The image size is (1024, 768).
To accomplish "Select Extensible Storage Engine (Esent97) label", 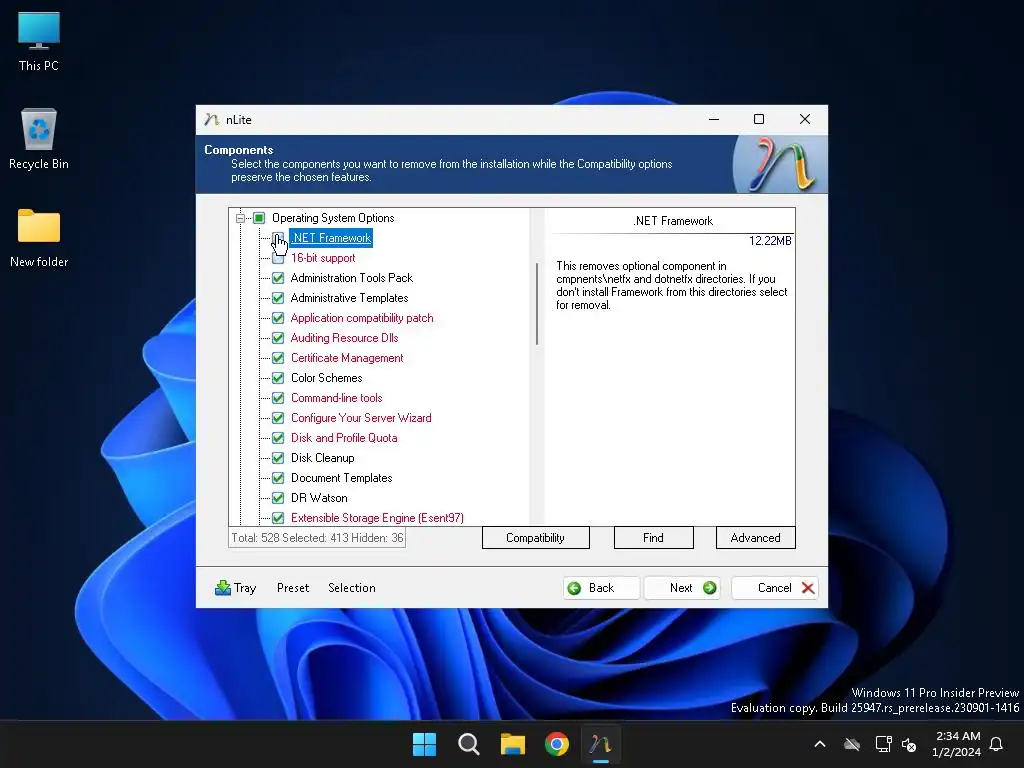I will click(x=377, y=518).
